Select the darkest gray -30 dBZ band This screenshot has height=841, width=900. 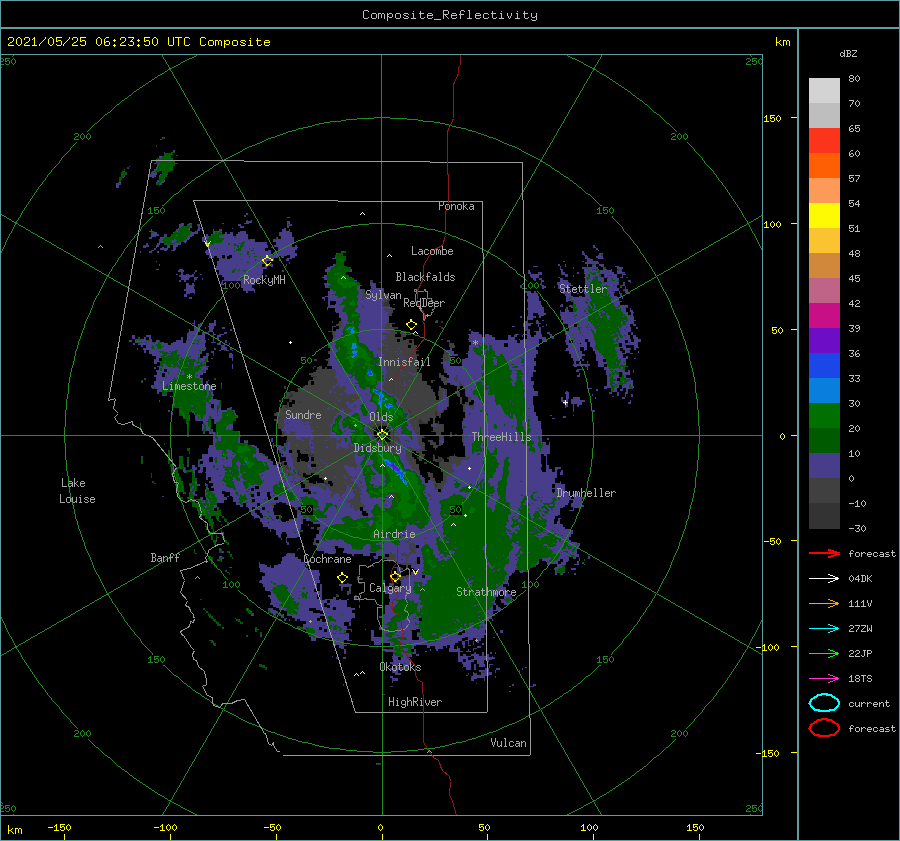point(824,516)
